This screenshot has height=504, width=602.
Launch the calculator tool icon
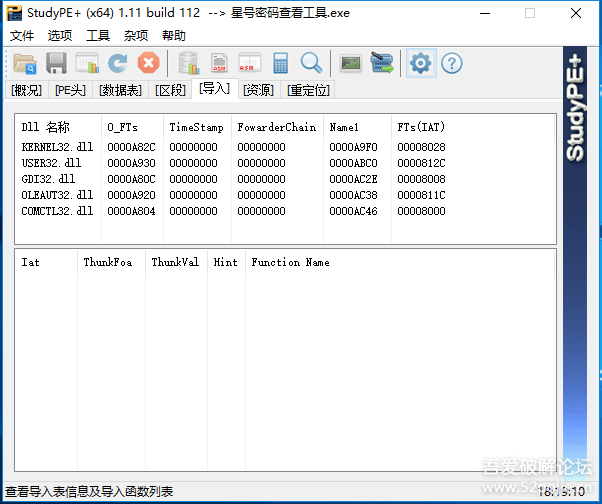280,63
